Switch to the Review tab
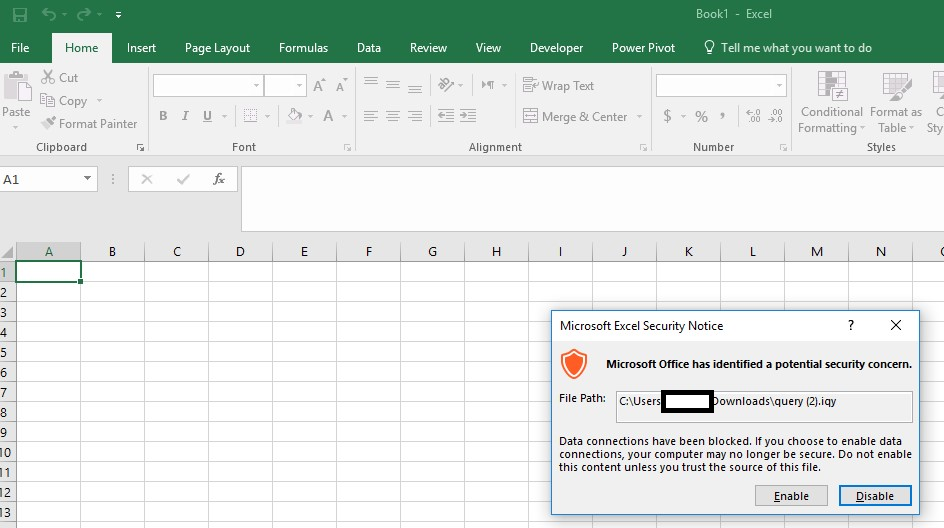This screenshot has width=944, height=528. click(428, 48)
